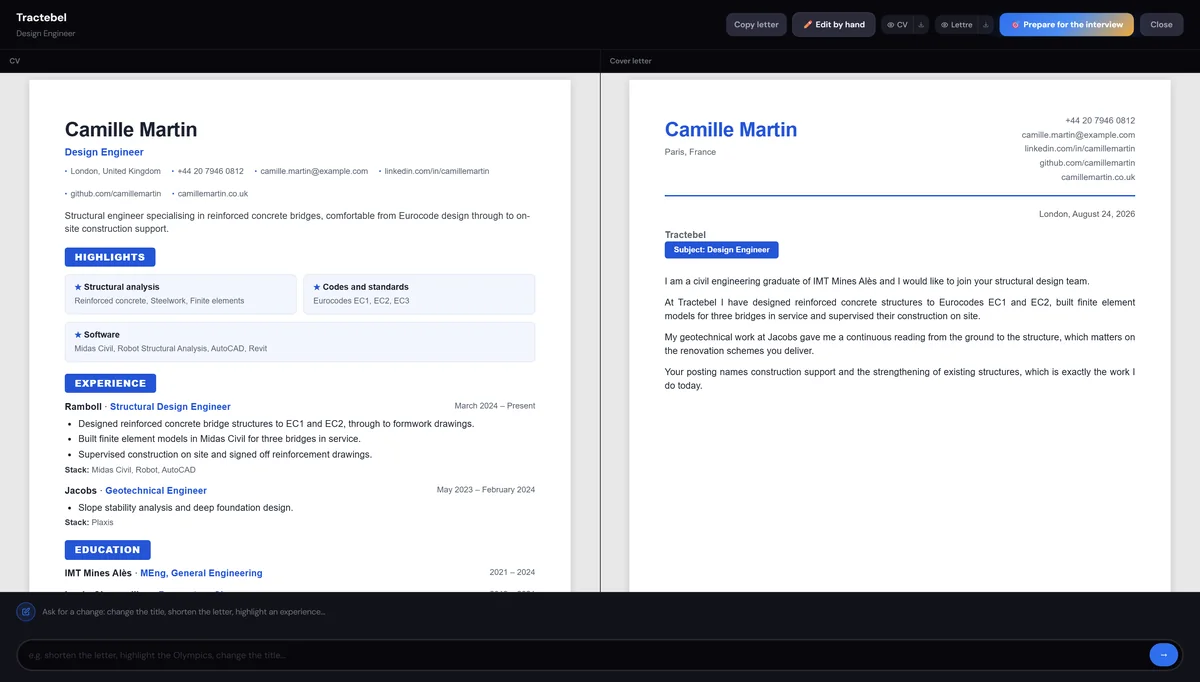The height and width of the screenshot is (682, 1200).
Task: Close the document preview
Action: tap(1161, 25)
